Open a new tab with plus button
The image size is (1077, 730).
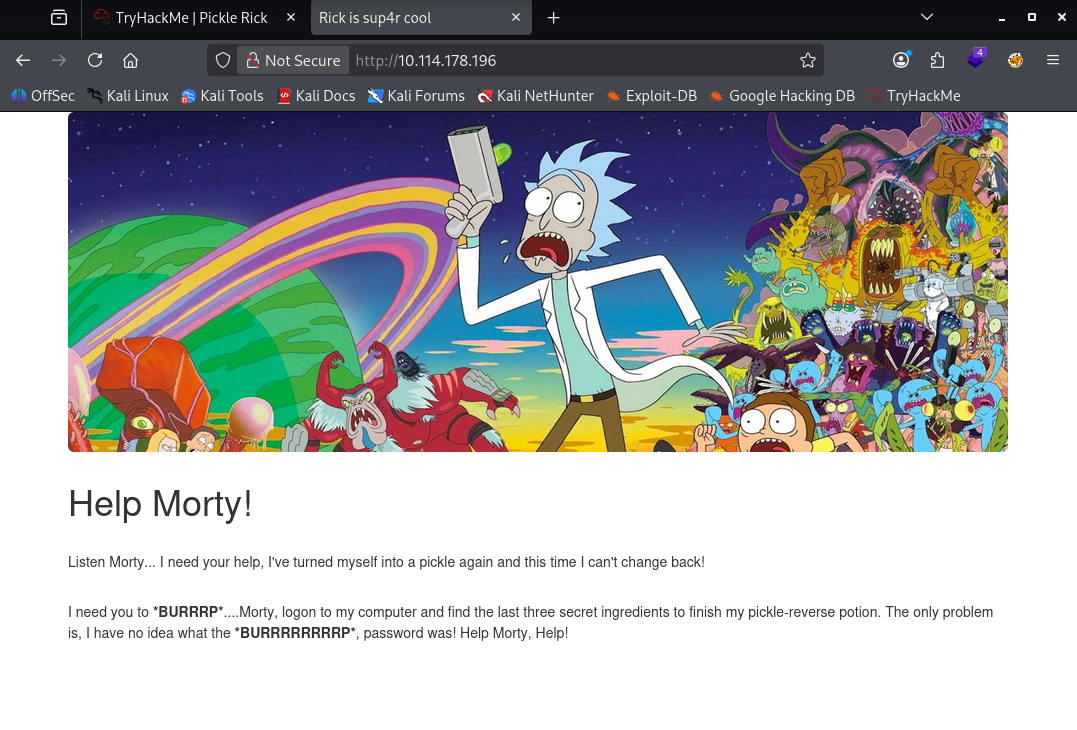[x=554, y=18]
